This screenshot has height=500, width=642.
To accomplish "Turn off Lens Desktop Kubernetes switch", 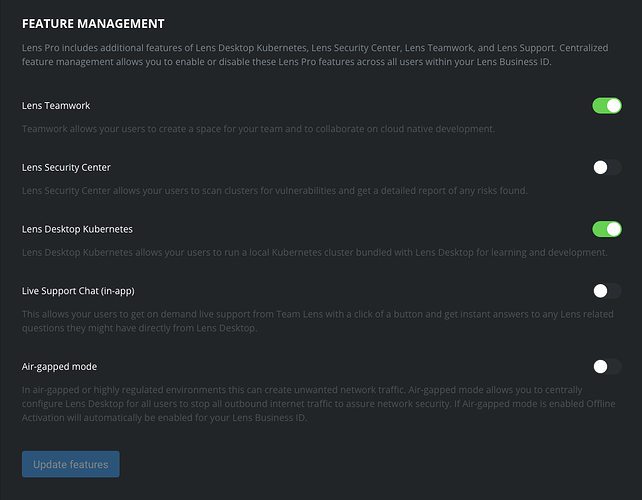I will [x=607, y=229].
